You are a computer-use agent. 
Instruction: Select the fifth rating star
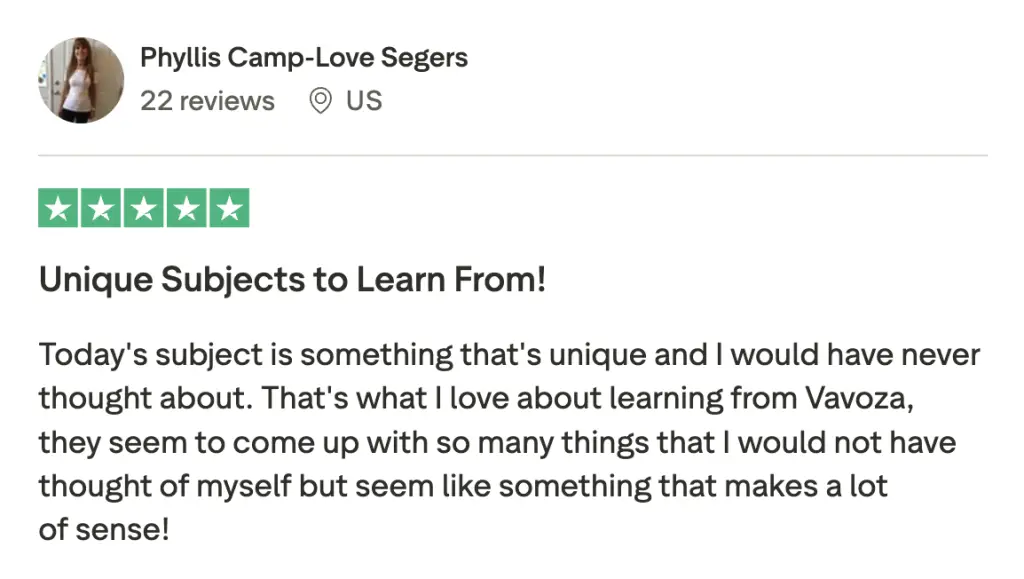point(229,209)
